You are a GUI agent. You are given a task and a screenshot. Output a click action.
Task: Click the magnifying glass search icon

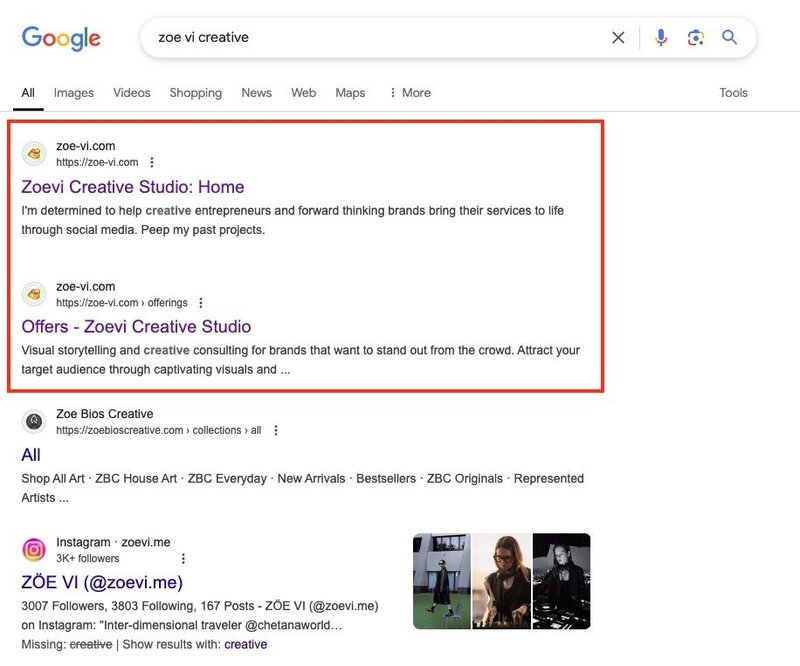pos(729,37)
